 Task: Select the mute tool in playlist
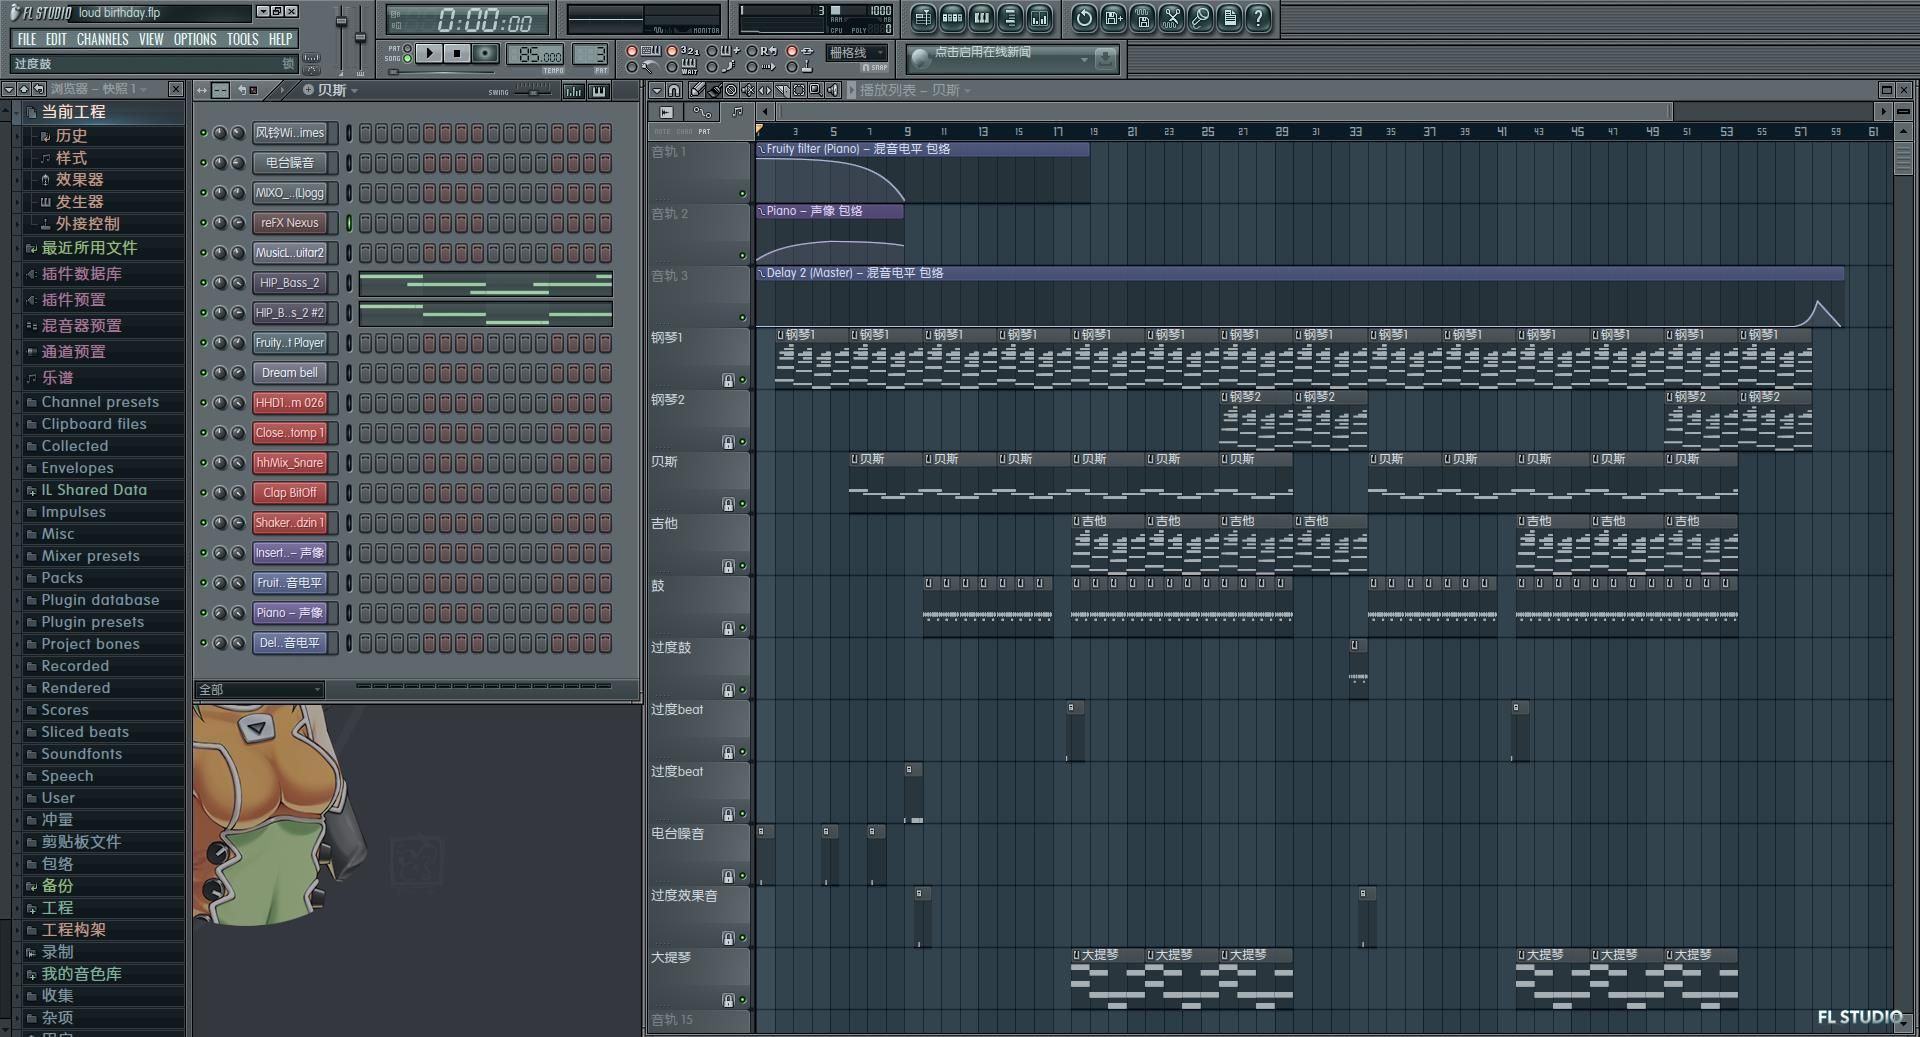748,90
